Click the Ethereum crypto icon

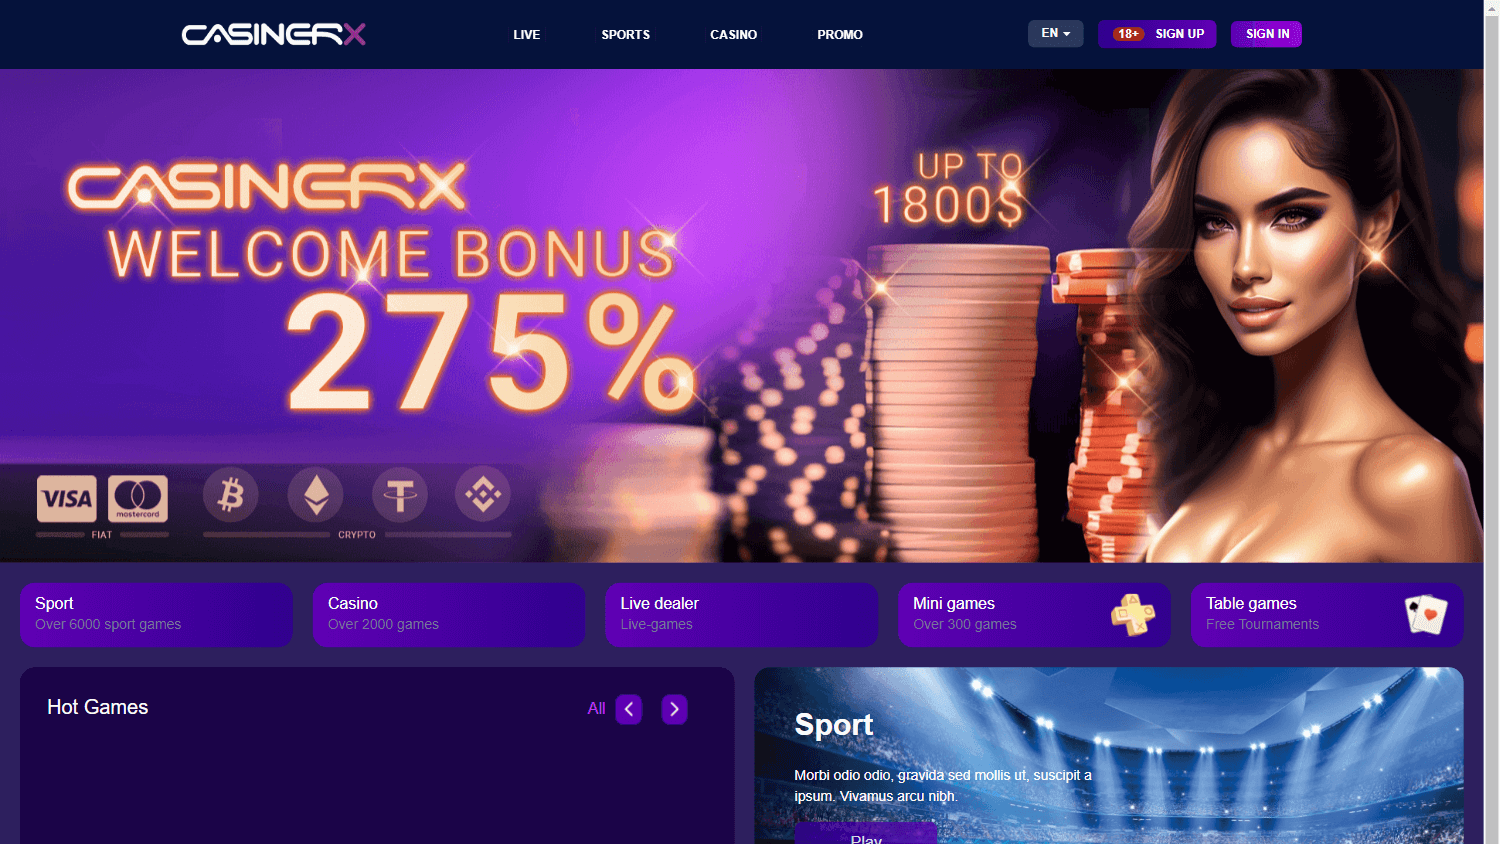(x=316, y=494)
